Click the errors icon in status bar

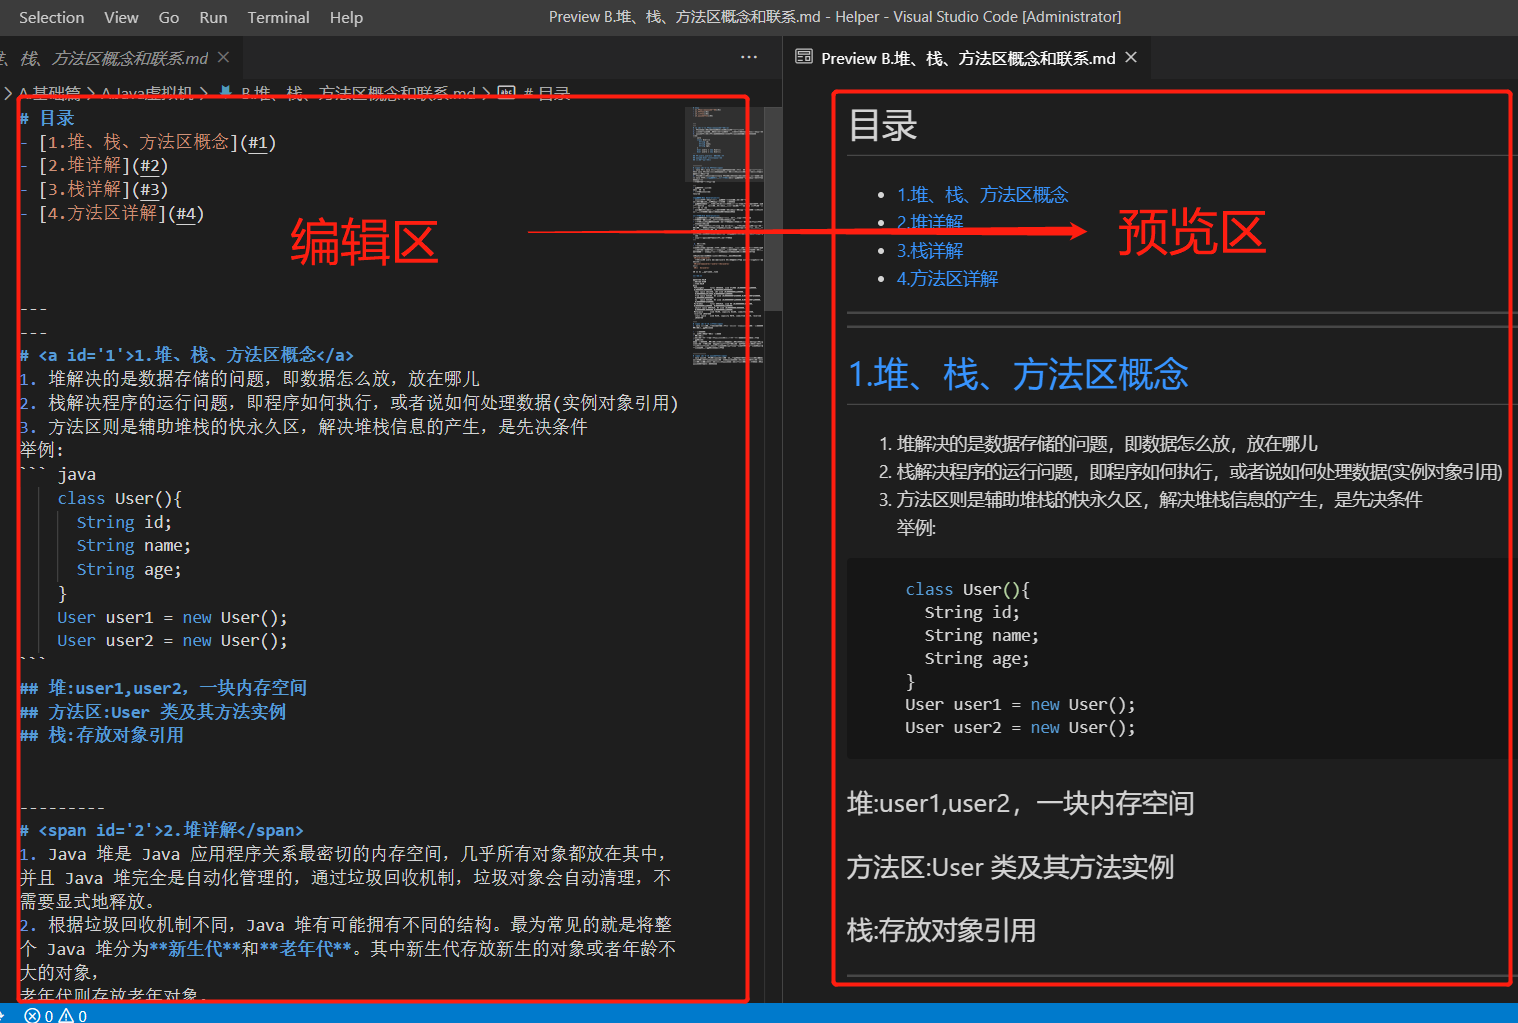[x=34, y=1015]
